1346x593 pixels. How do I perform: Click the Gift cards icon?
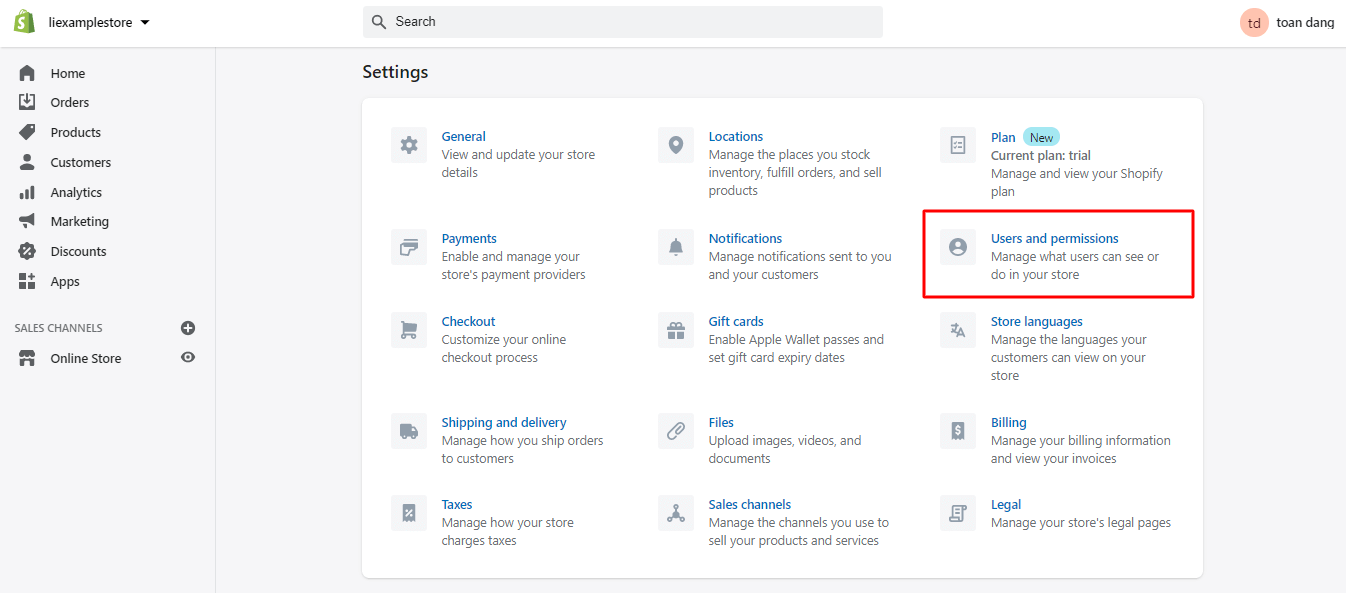(x=676, y=329)
